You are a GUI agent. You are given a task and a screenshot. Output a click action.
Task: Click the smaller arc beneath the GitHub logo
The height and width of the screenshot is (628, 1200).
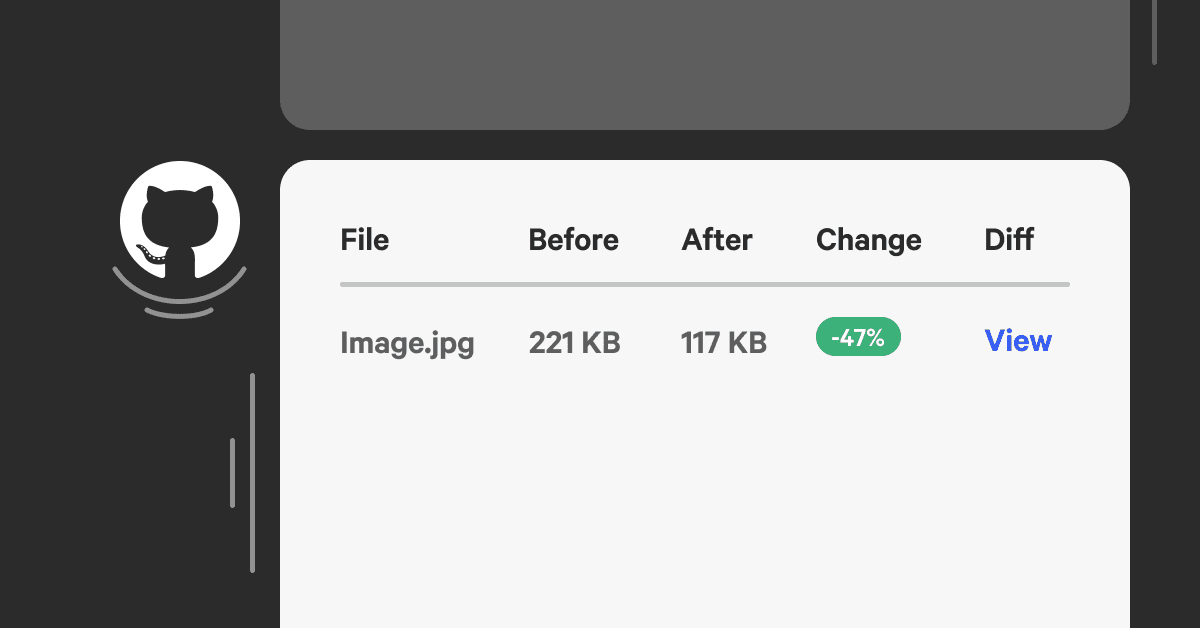(179, 314)
